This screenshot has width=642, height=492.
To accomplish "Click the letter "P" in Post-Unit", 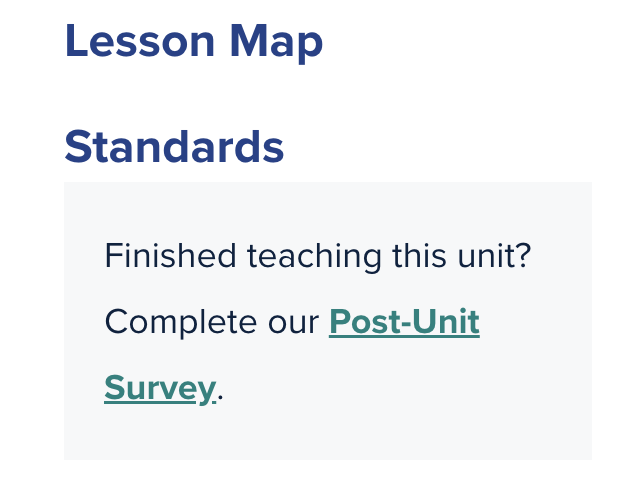I will tap(340, 323).
